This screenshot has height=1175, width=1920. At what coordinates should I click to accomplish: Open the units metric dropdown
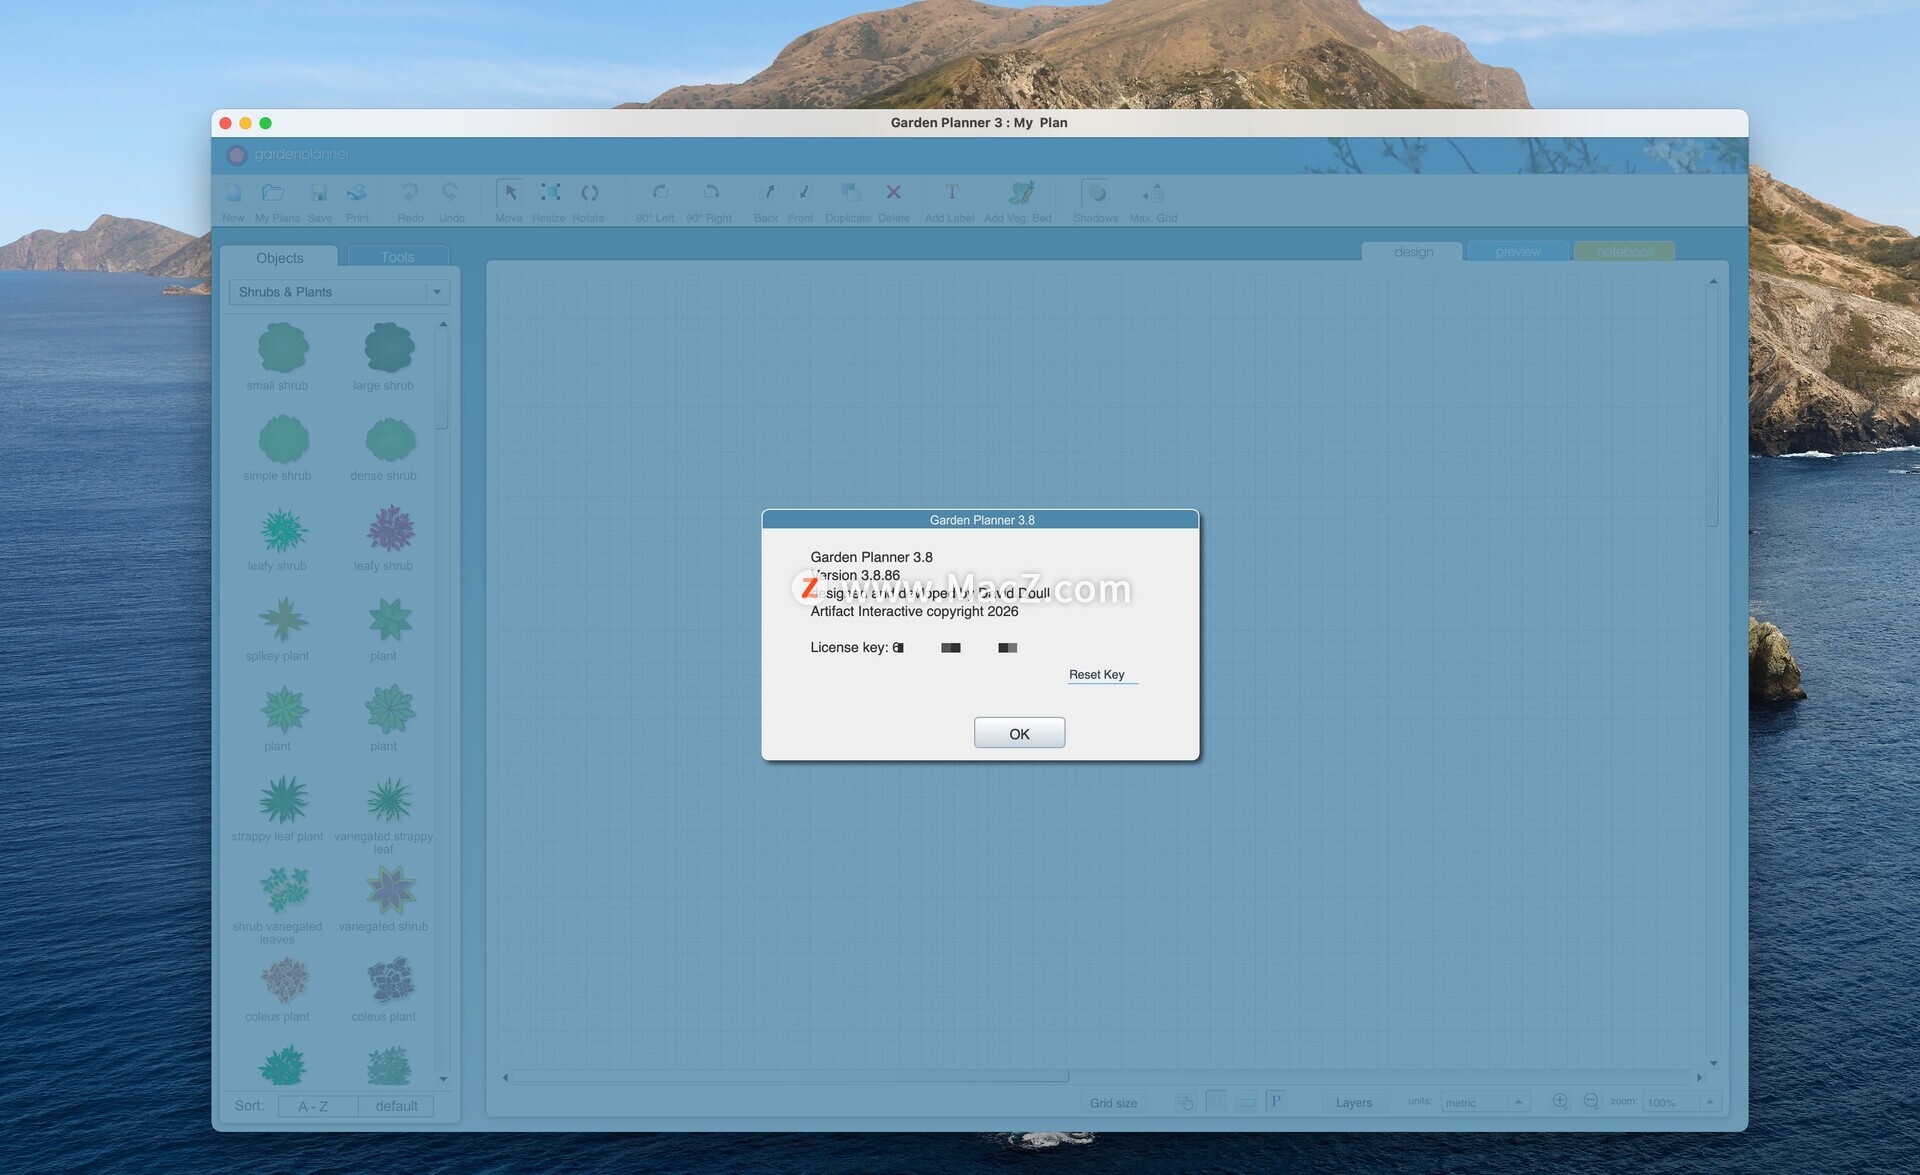(1484, 1103)
